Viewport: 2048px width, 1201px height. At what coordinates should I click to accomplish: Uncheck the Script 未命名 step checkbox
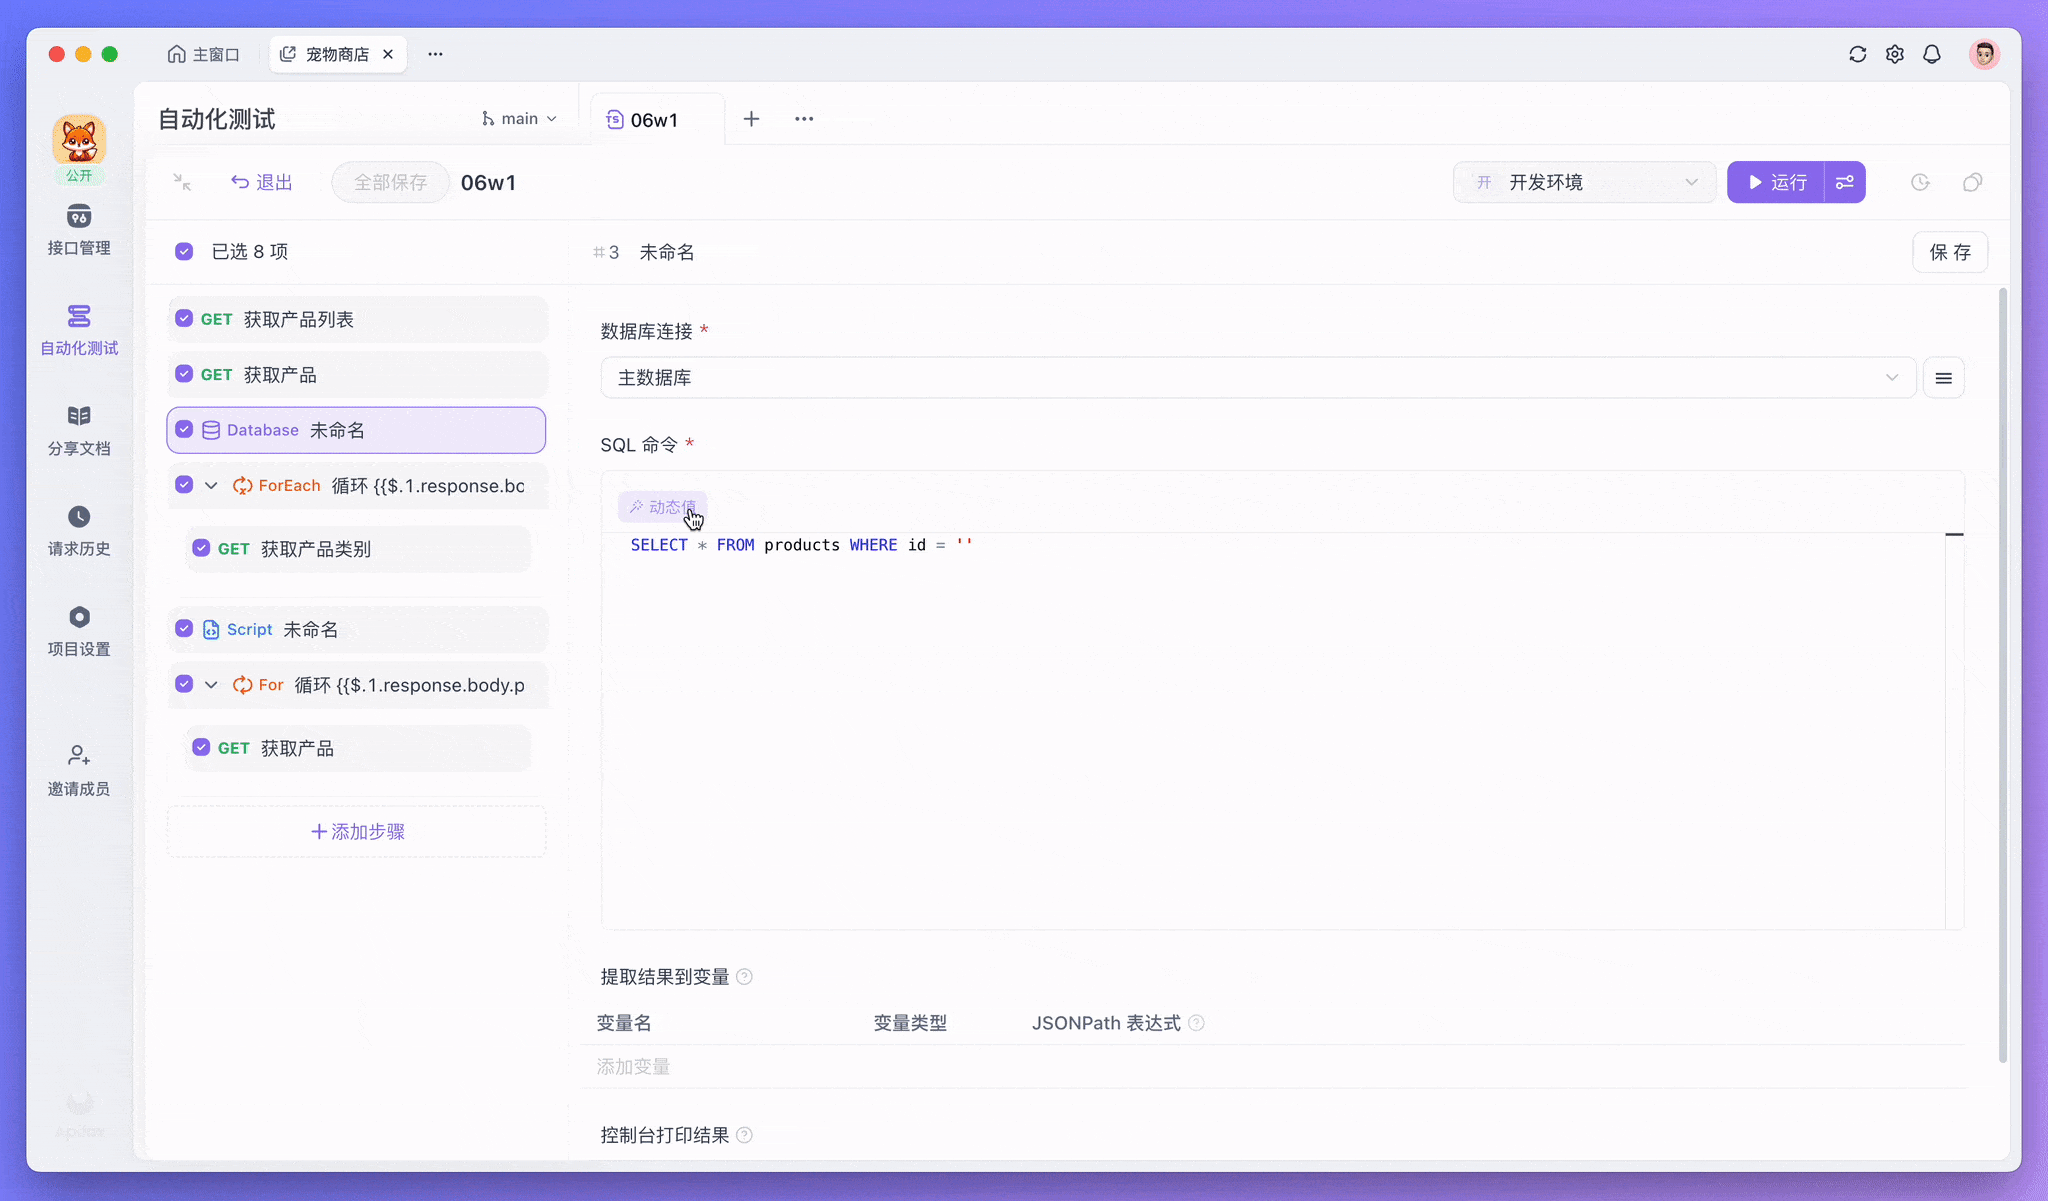coord(184,629)
